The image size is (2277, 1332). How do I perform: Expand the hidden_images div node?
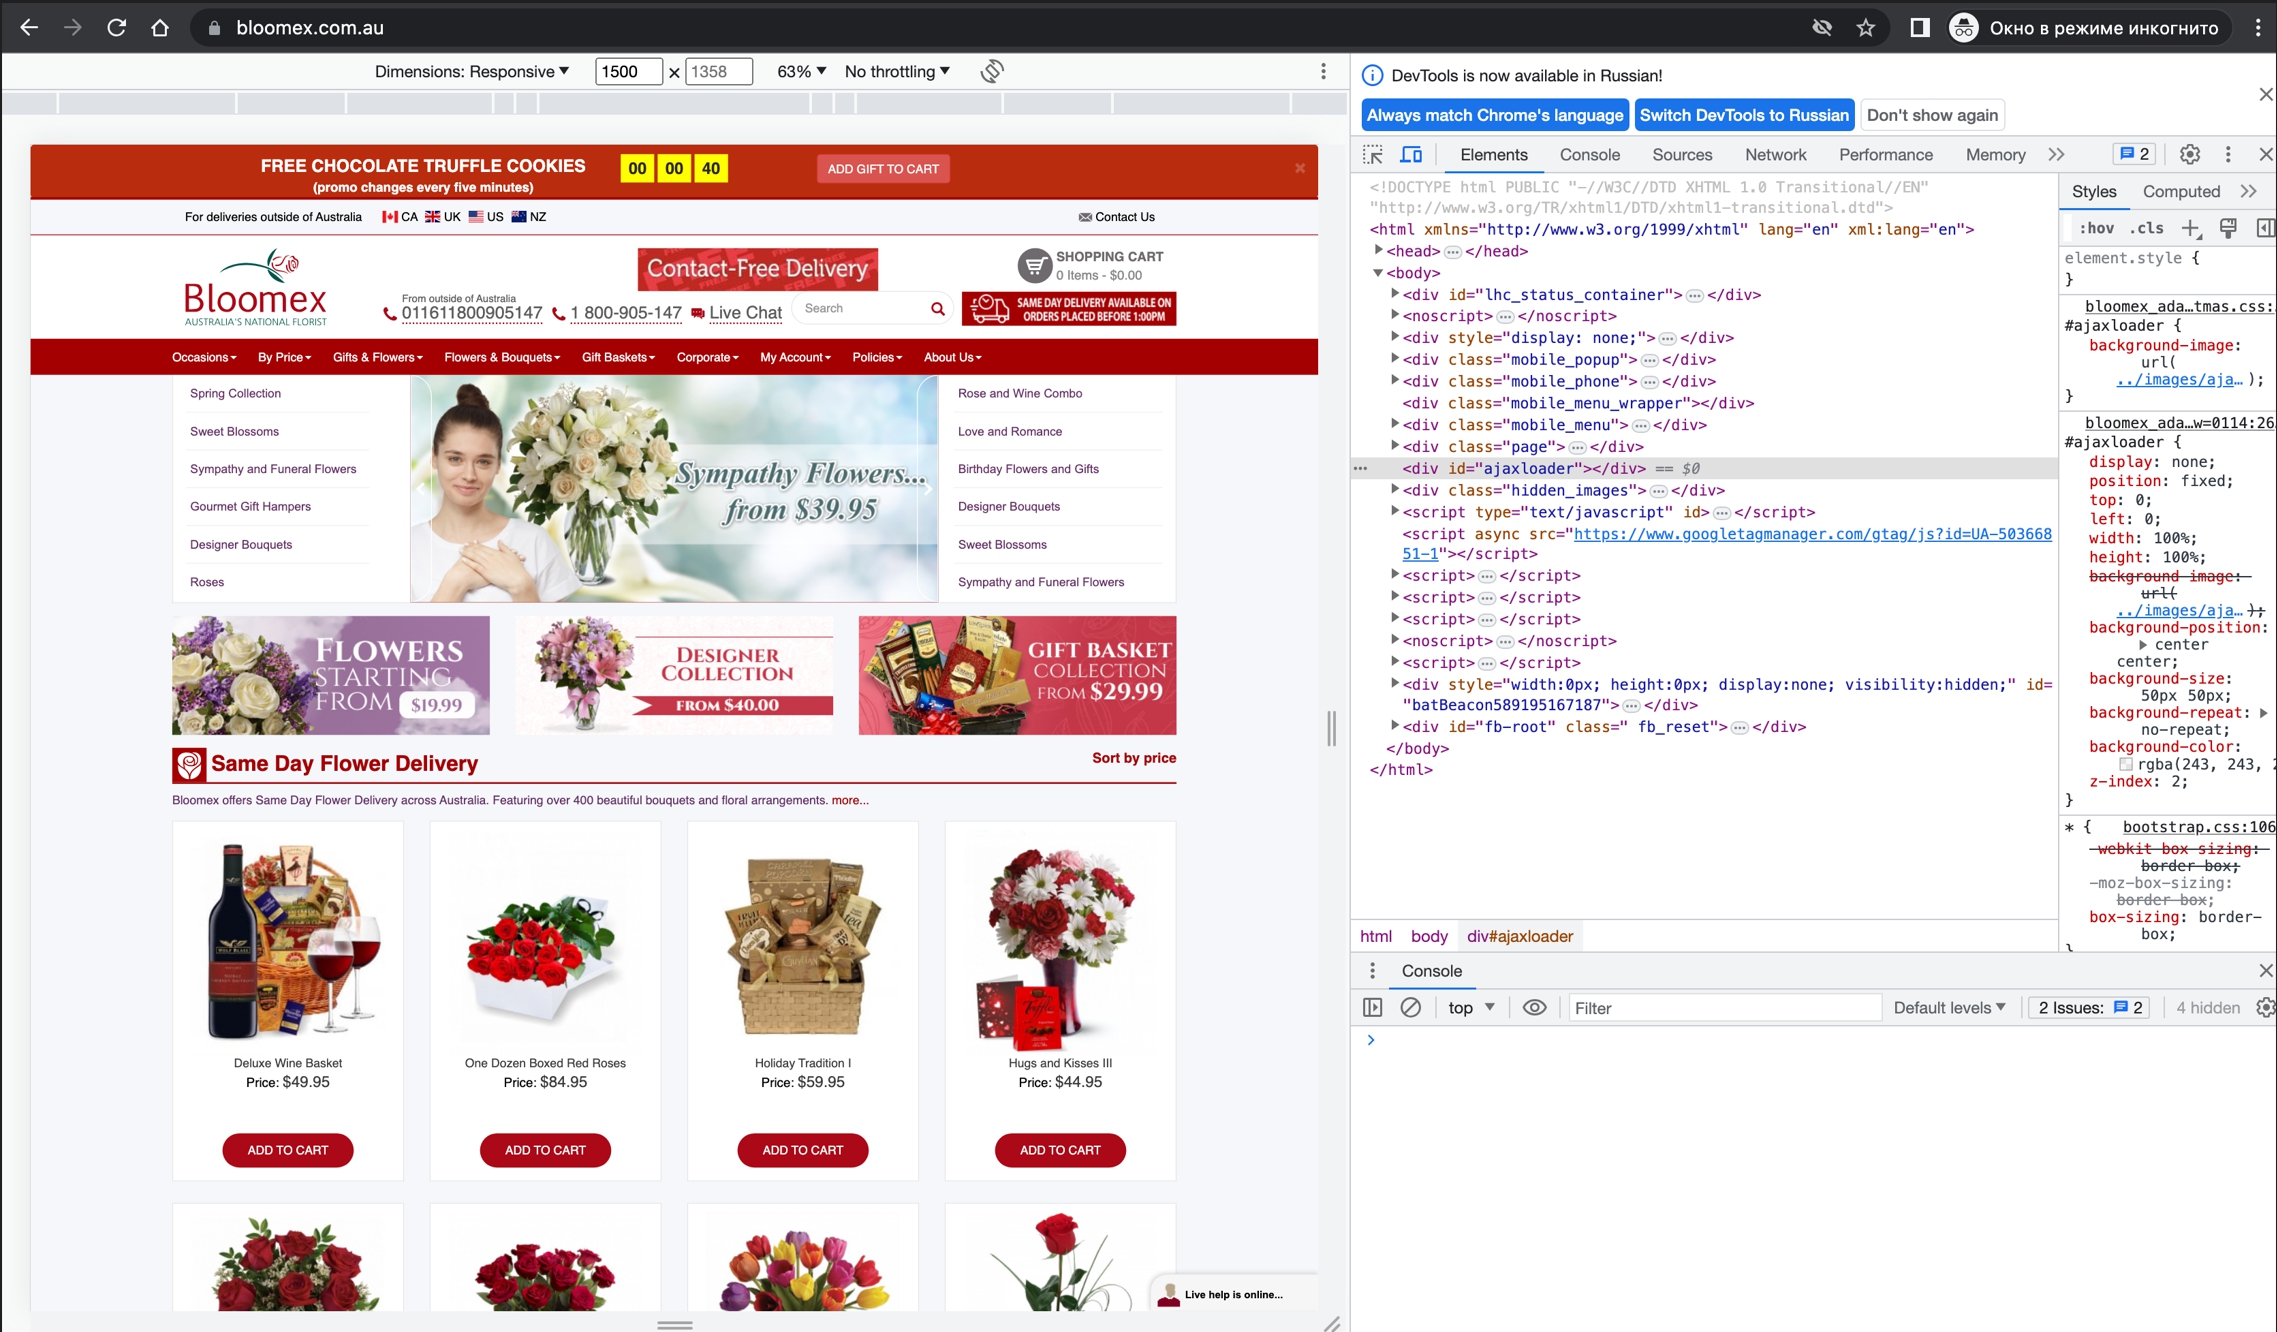click(x=1395, y=490)
